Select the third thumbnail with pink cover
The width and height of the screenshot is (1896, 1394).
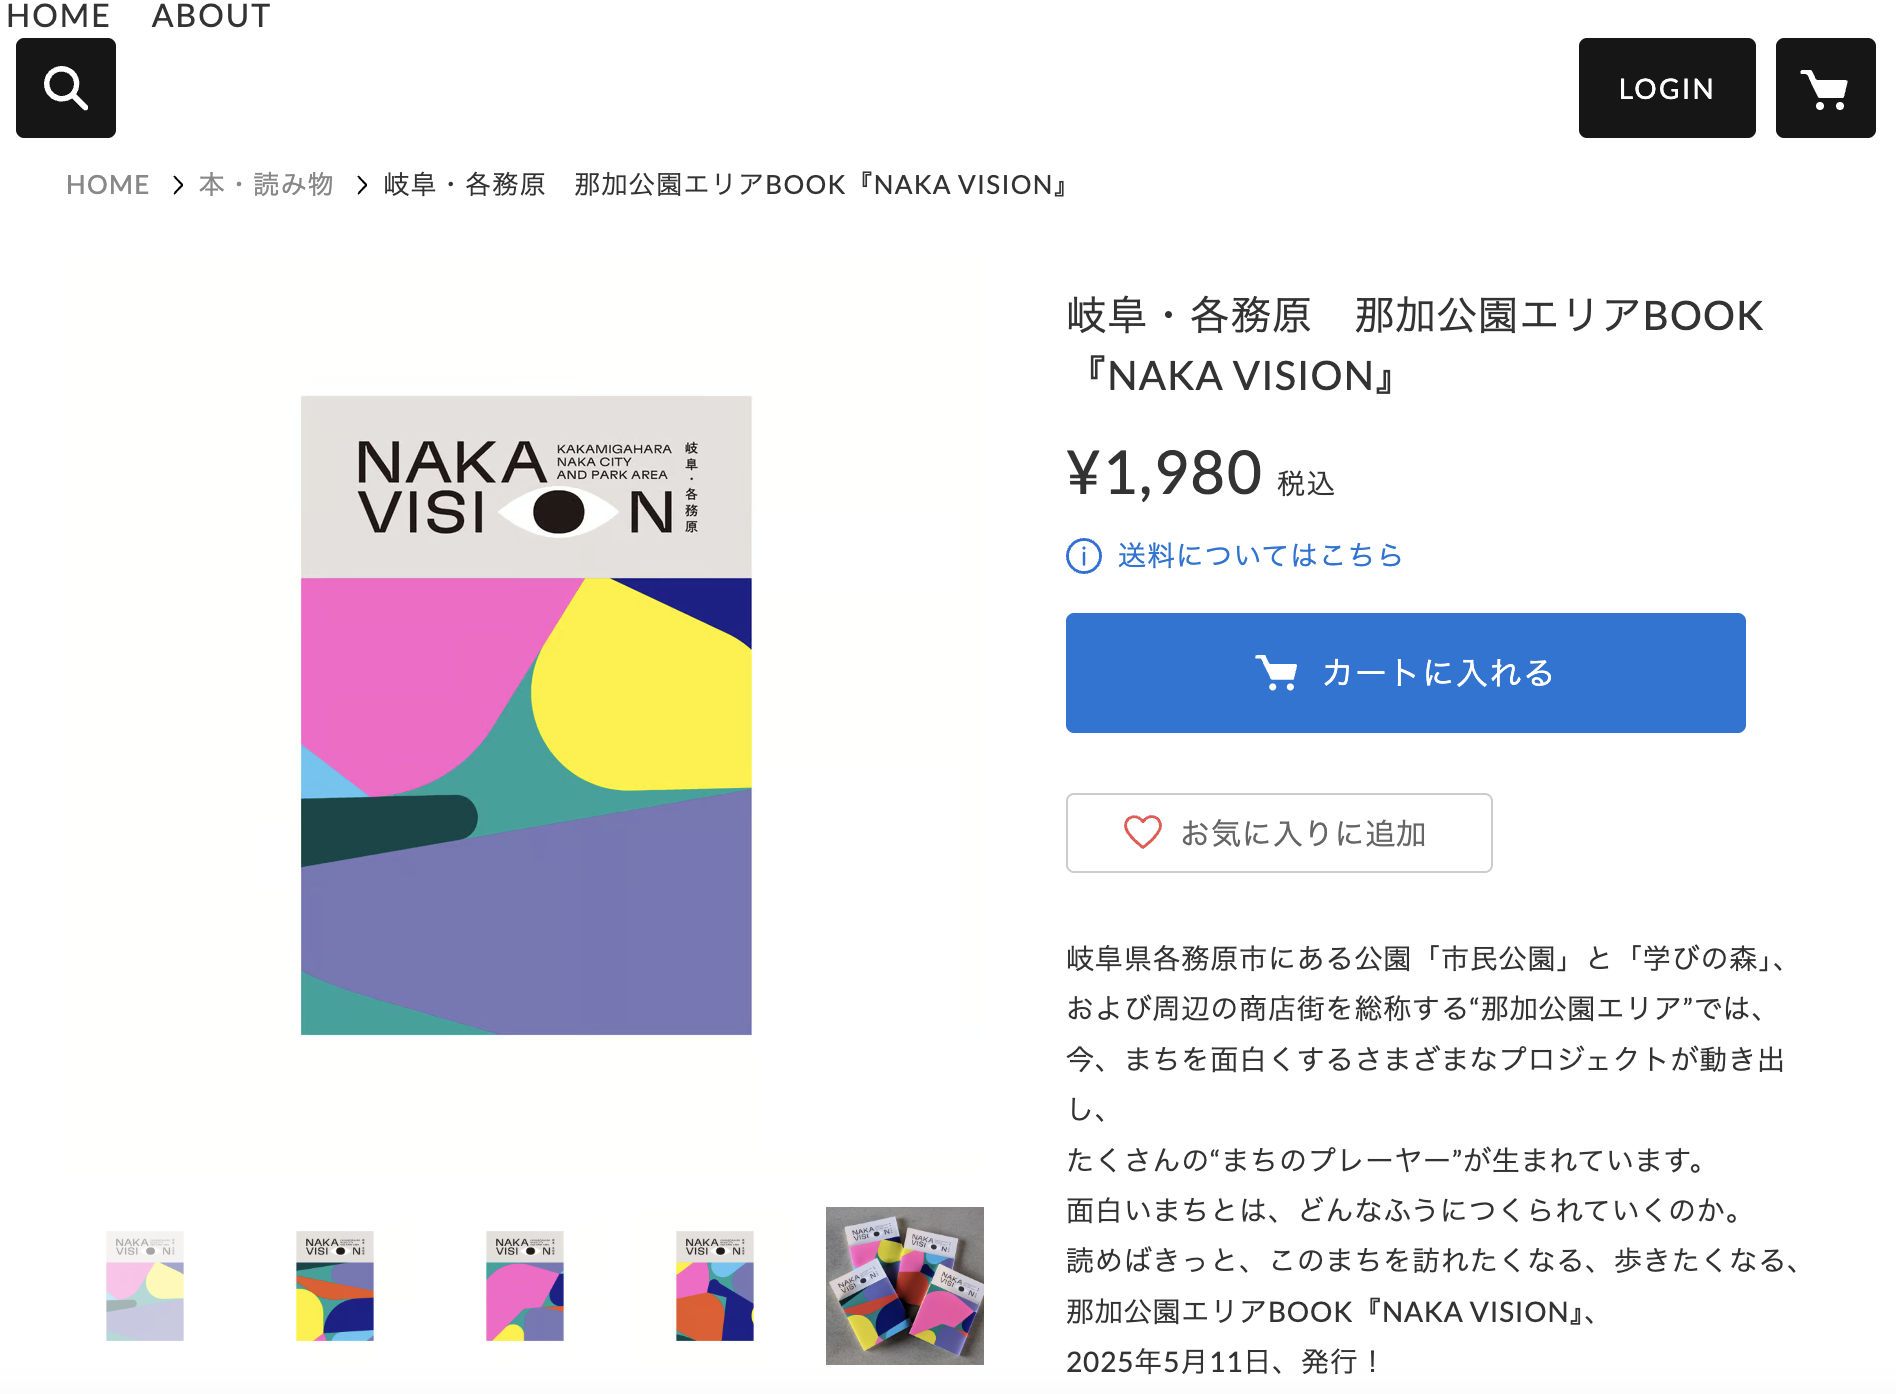[525, 1286]
